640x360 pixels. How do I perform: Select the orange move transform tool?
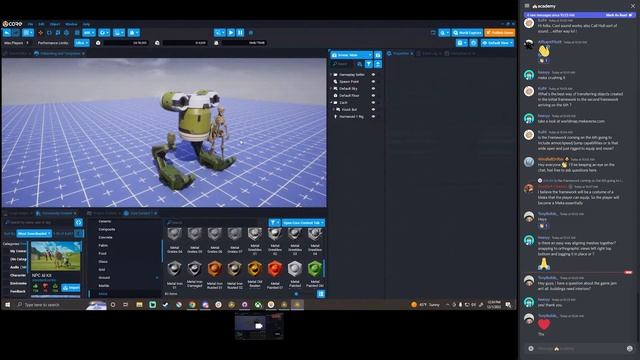(40, 33)
